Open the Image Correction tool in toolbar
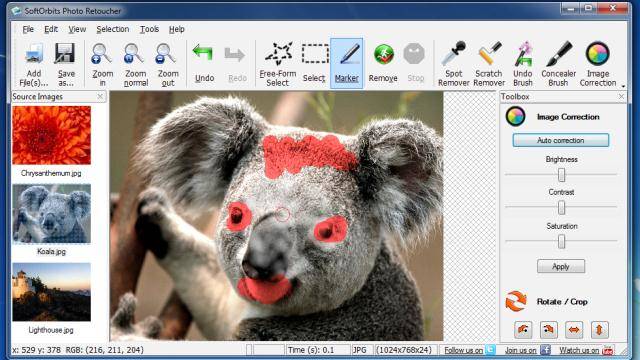Screen dimensions: 640x360 (598, 64)
